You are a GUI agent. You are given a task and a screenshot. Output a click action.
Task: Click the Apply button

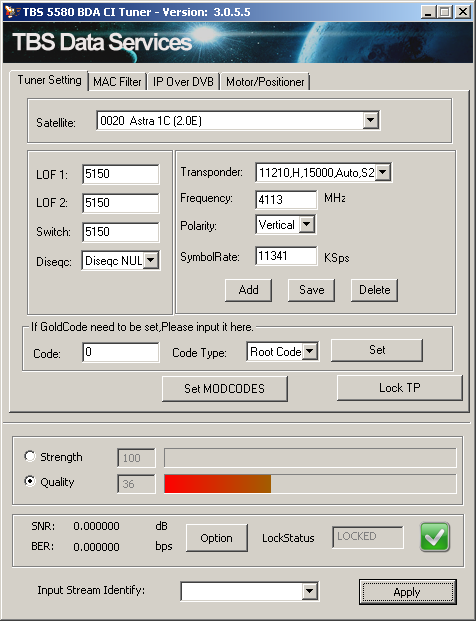pos(407,592)
